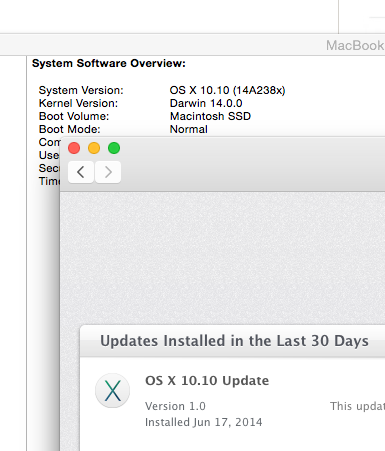Click System Version value OS X 10.10 (14A238x)

[x=227, y=90]
